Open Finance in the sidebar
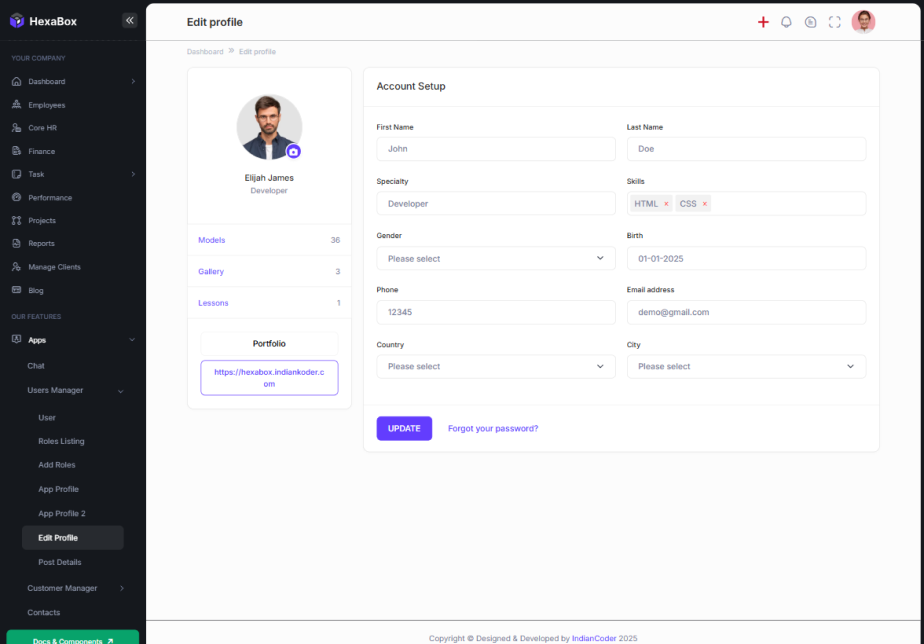Image resolution: width=924 pixels, height=644 pixels. pos(42,151)
